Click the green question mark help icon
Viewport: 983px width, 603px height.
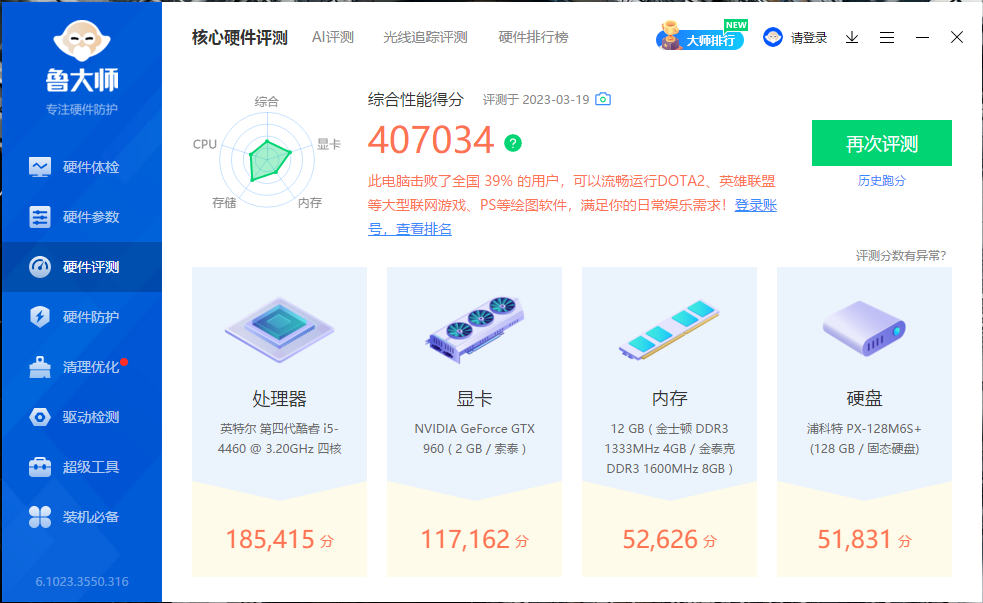point(513,143)
